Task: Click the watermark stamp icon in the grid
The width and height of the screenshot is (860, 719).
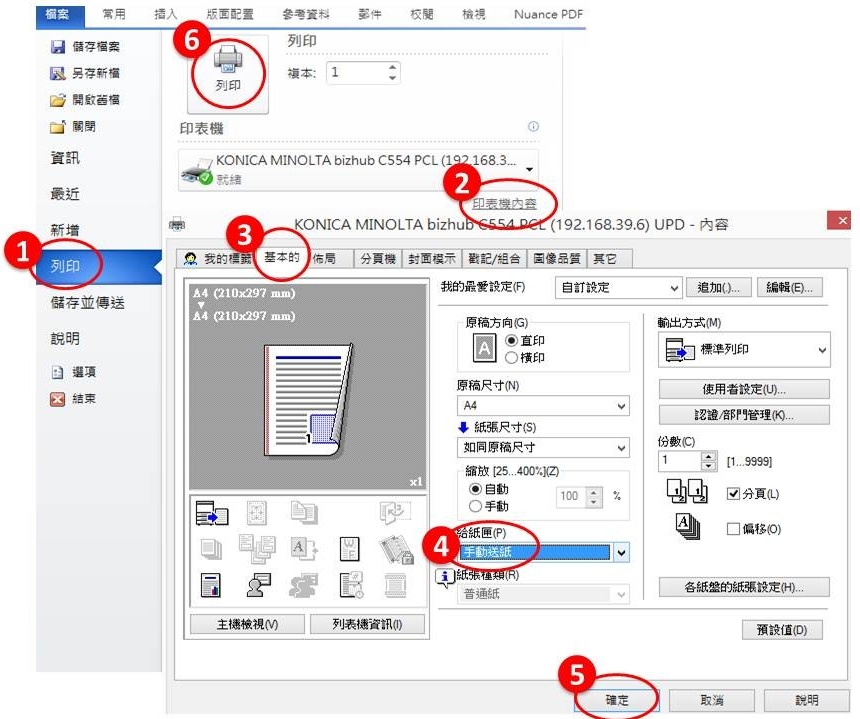Action: 350,549
